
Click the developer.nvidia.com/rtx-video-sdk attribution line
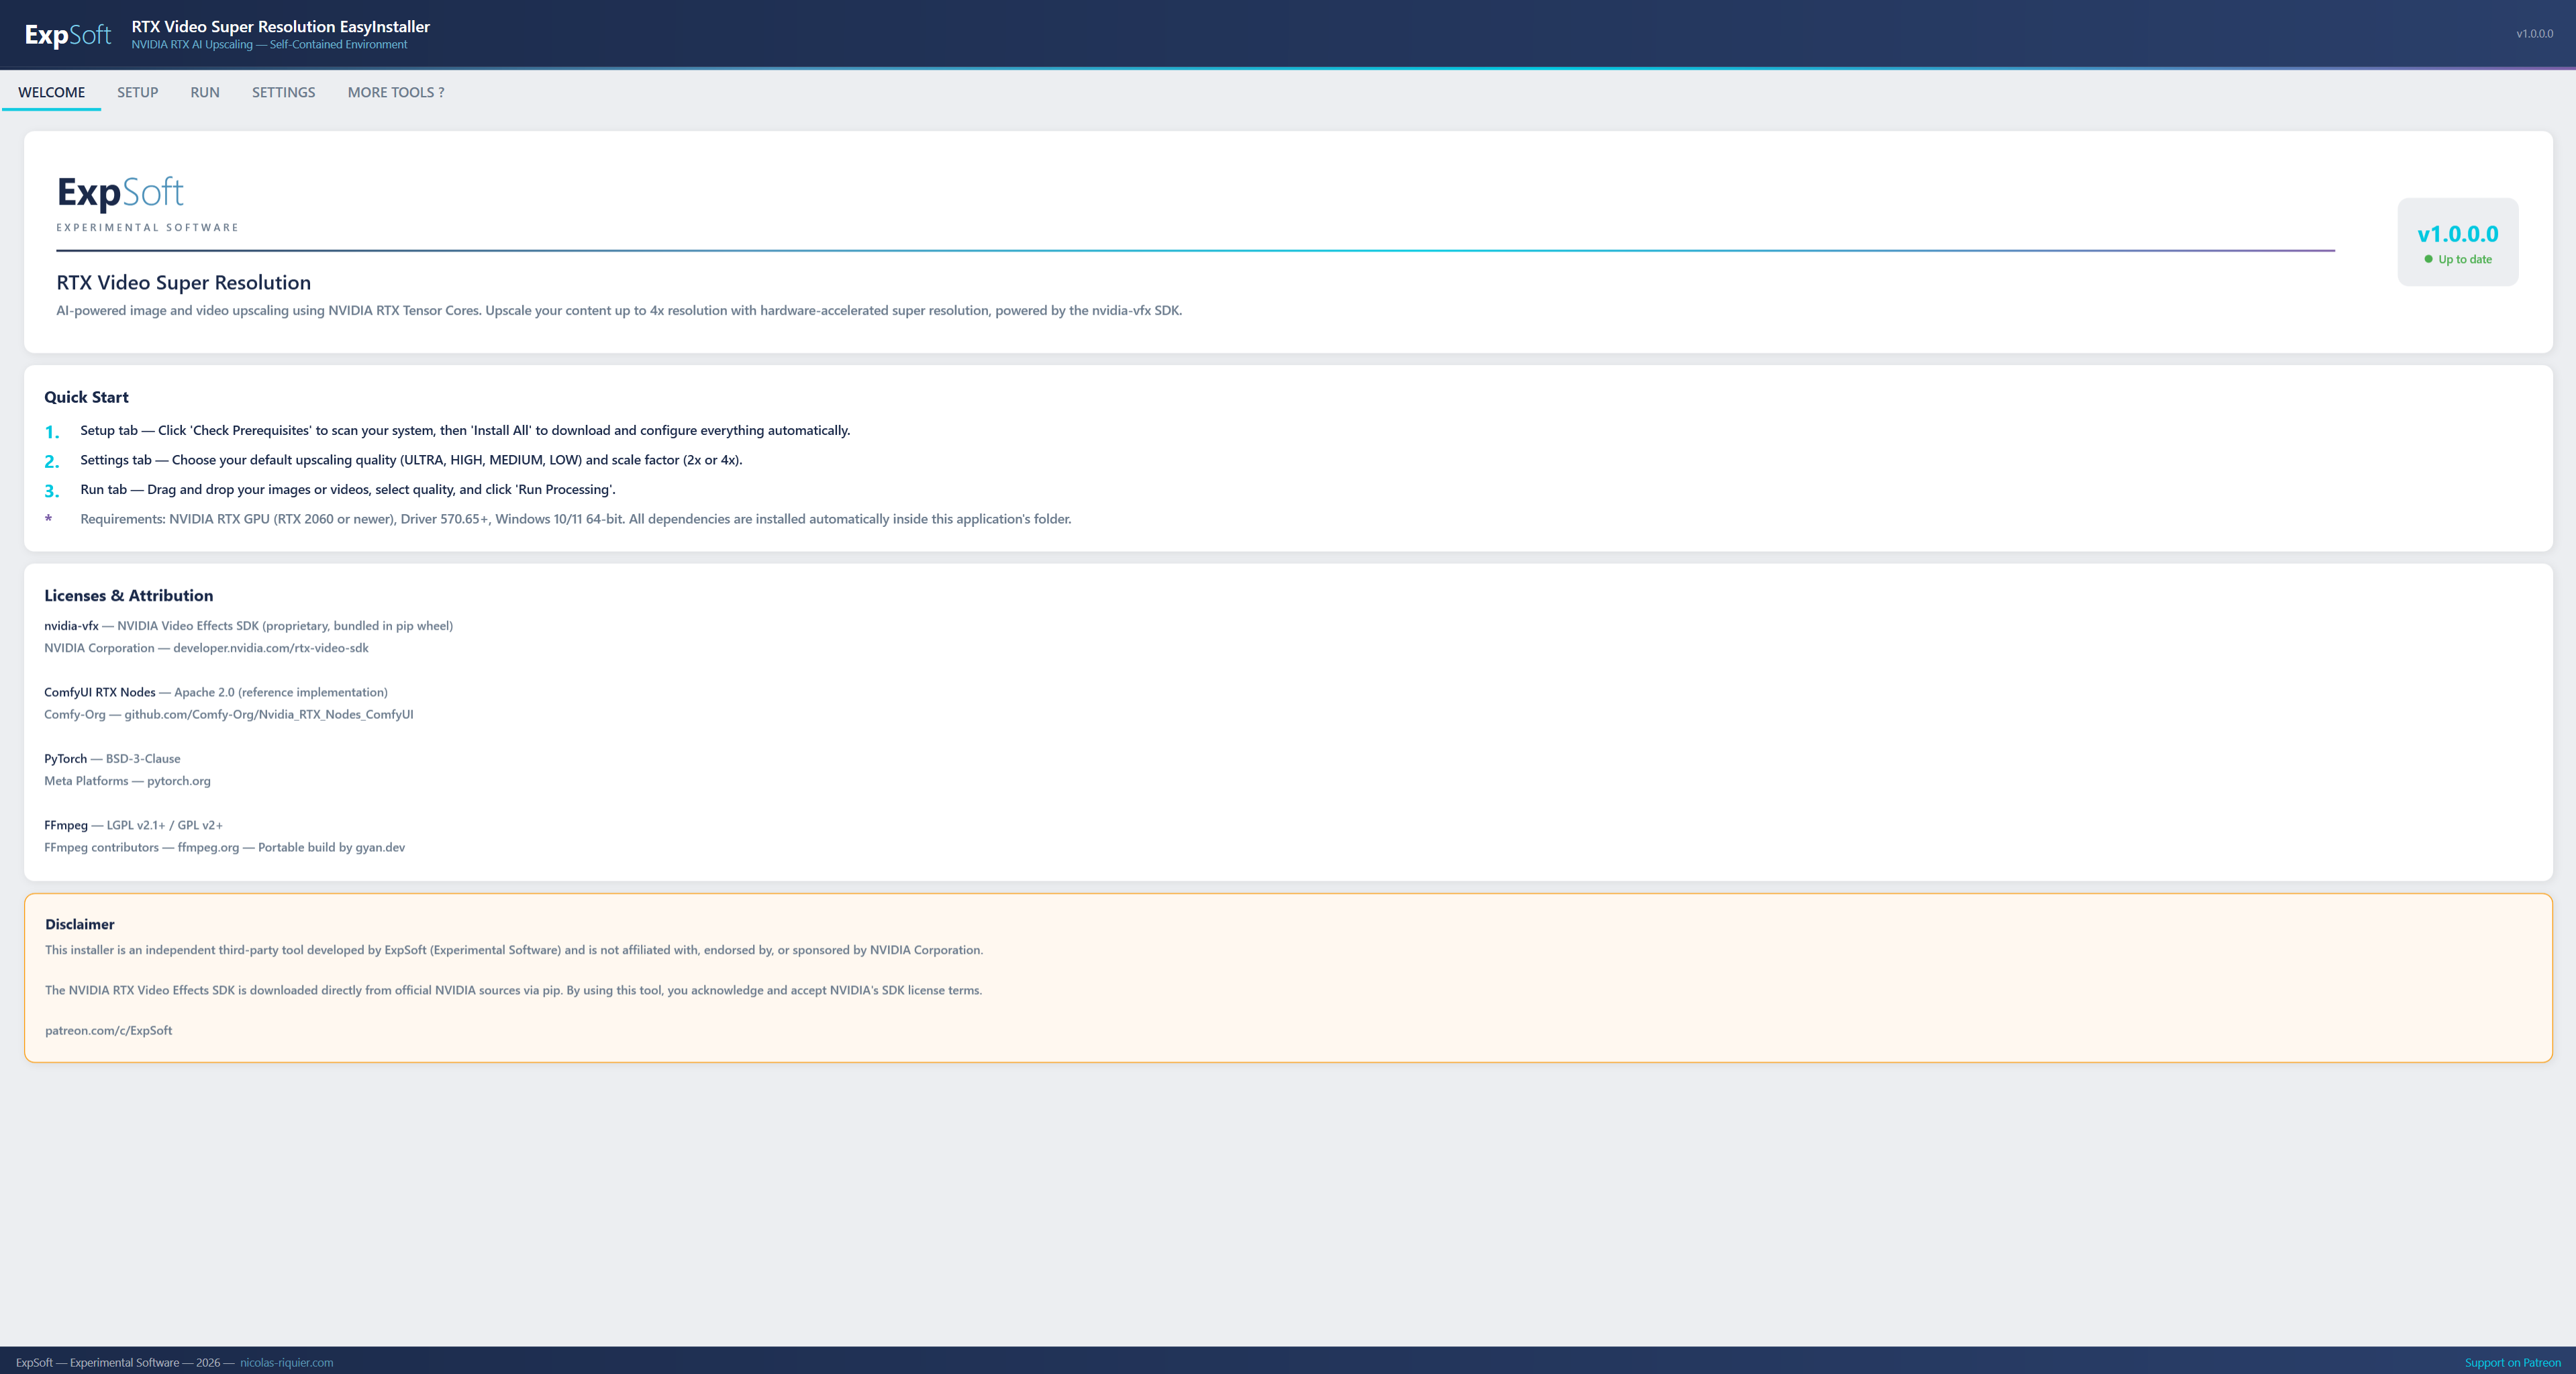(x=206, y=648)
